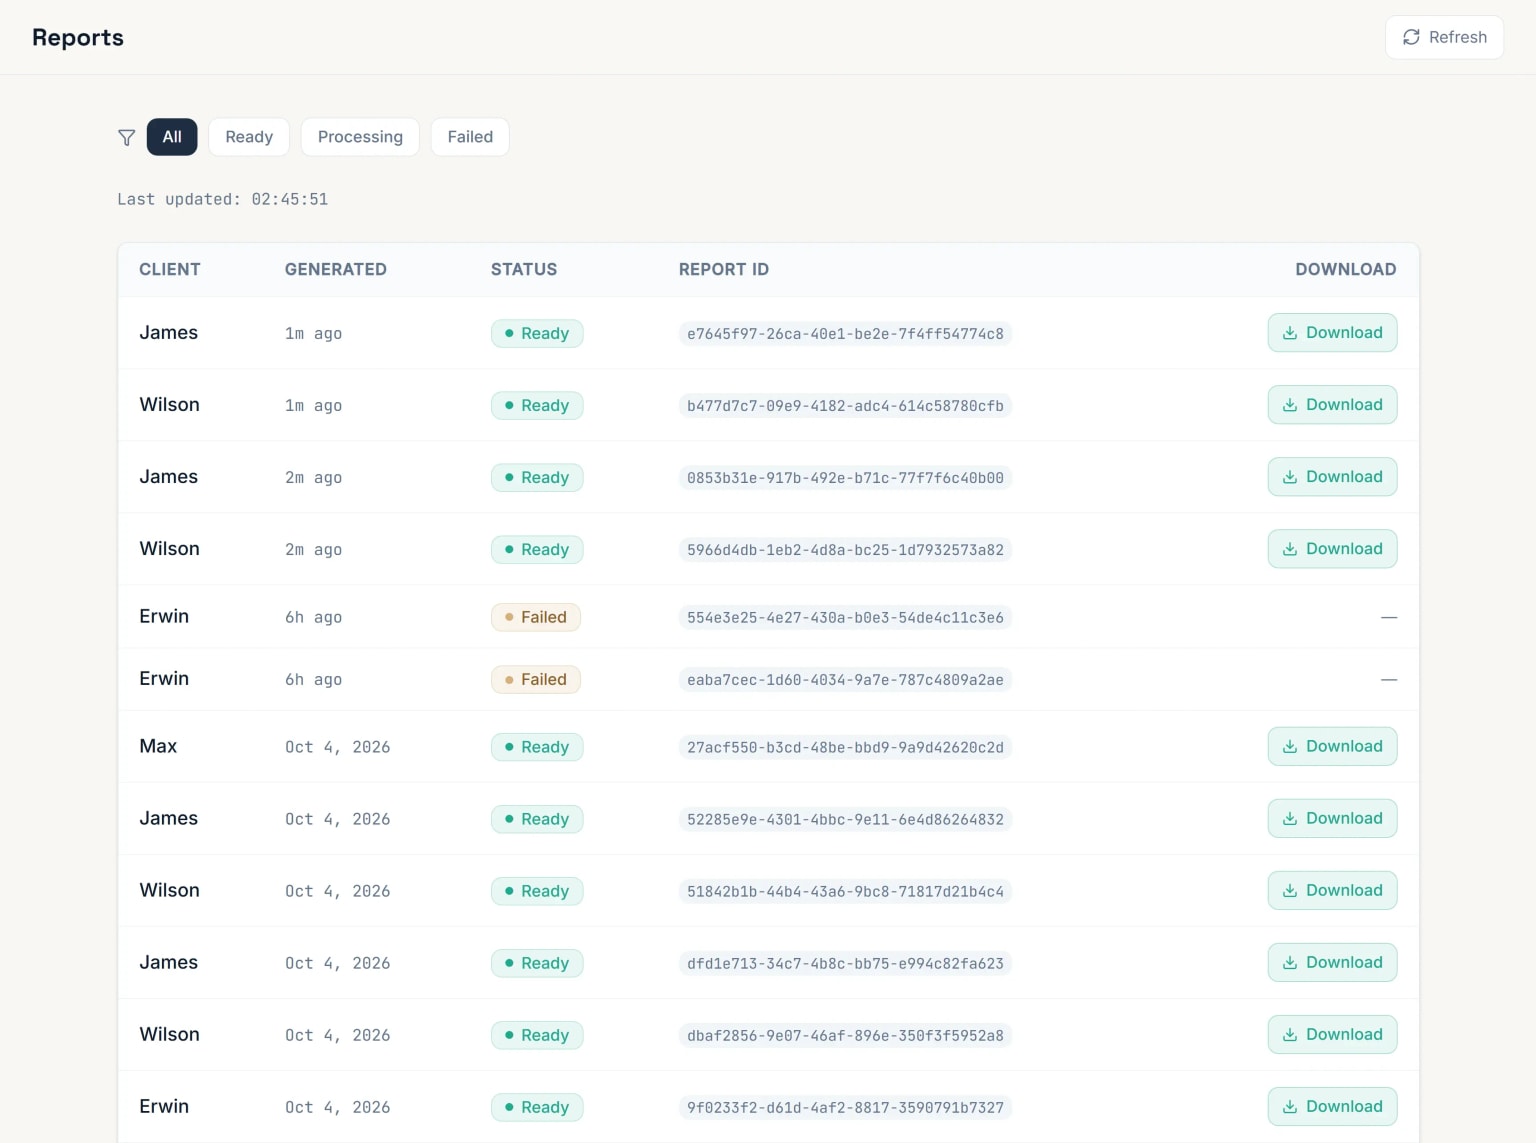This screenshot has height=1143, width=1536.
Task: Click the Failed badge for report 554e3e25
Action: [x=536, y=617]
